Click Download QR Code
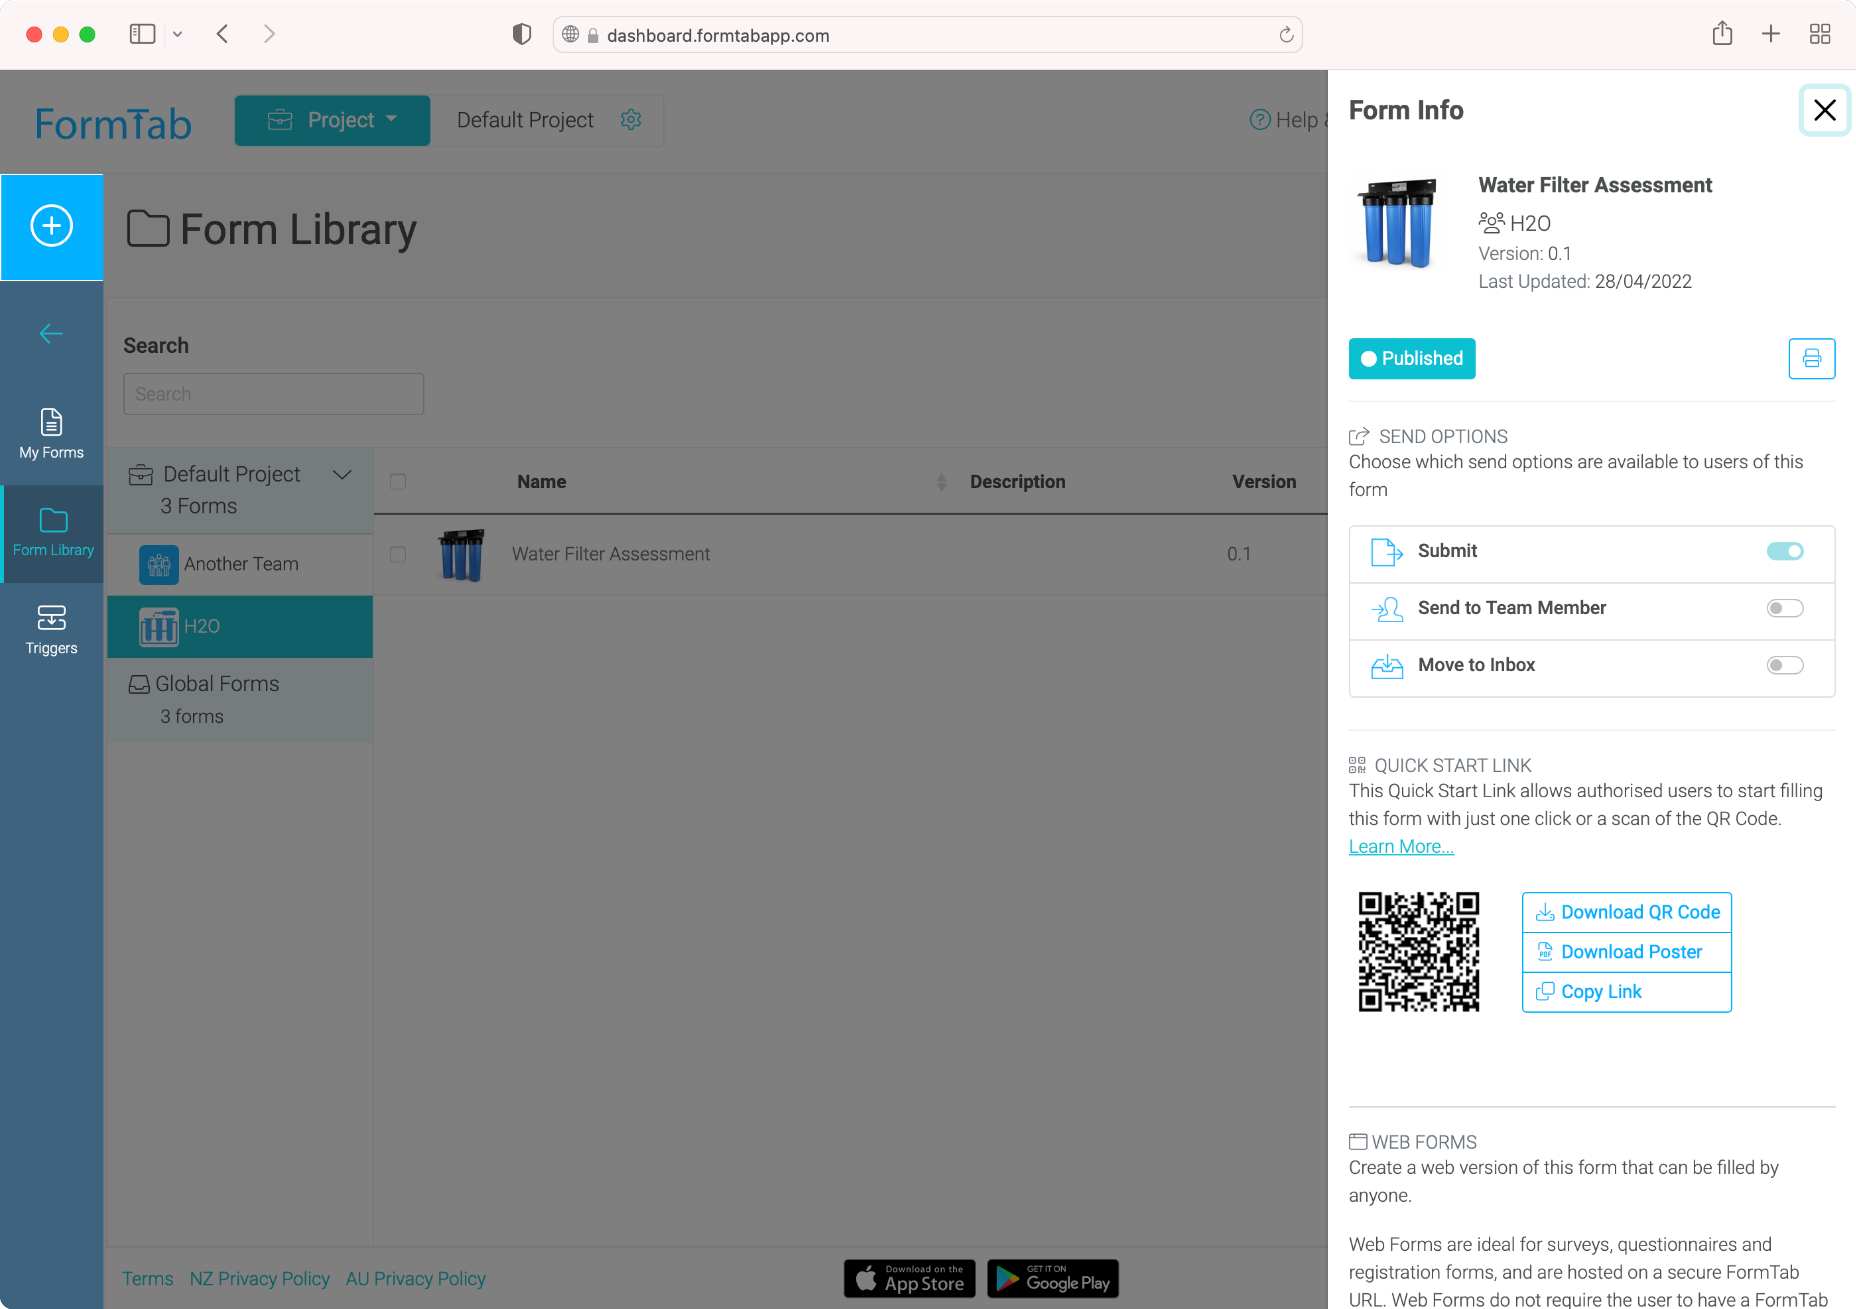Screen dimensions: 1856x1309 click(x=1627, y=912)
